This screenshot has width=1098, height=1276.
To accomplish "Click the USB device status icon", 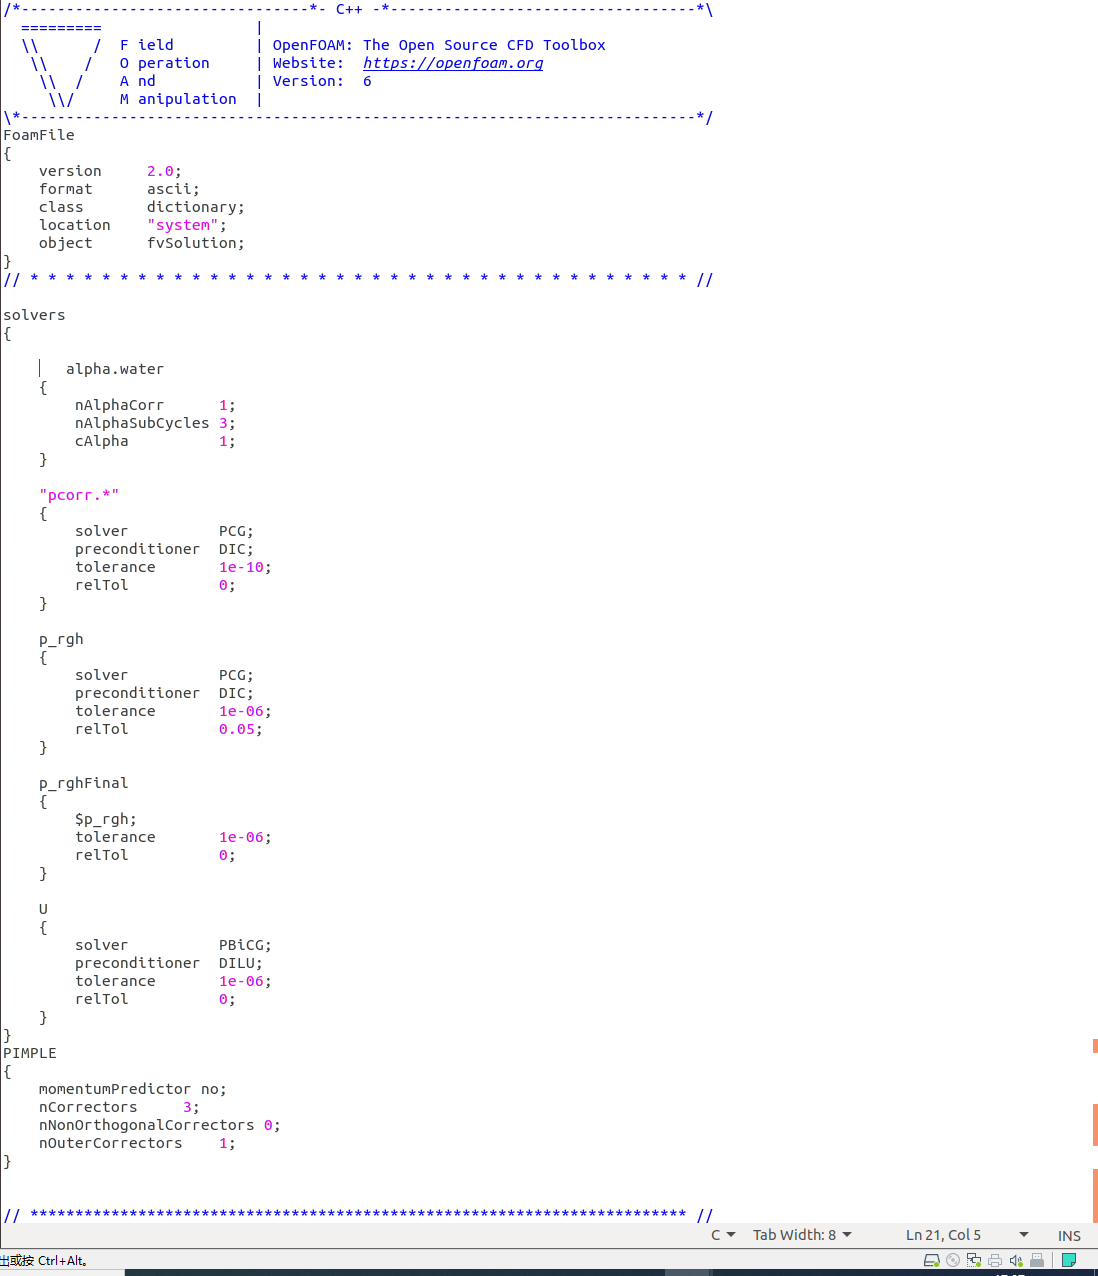I will pyautogui.click(x=1037, y=1260).
